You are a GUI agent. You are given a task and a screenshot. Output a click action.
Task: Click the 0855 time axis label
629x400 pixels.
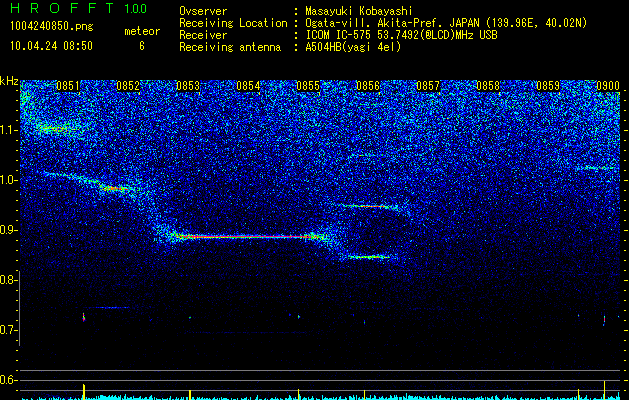pyautogui.click(x=308, y=86)
